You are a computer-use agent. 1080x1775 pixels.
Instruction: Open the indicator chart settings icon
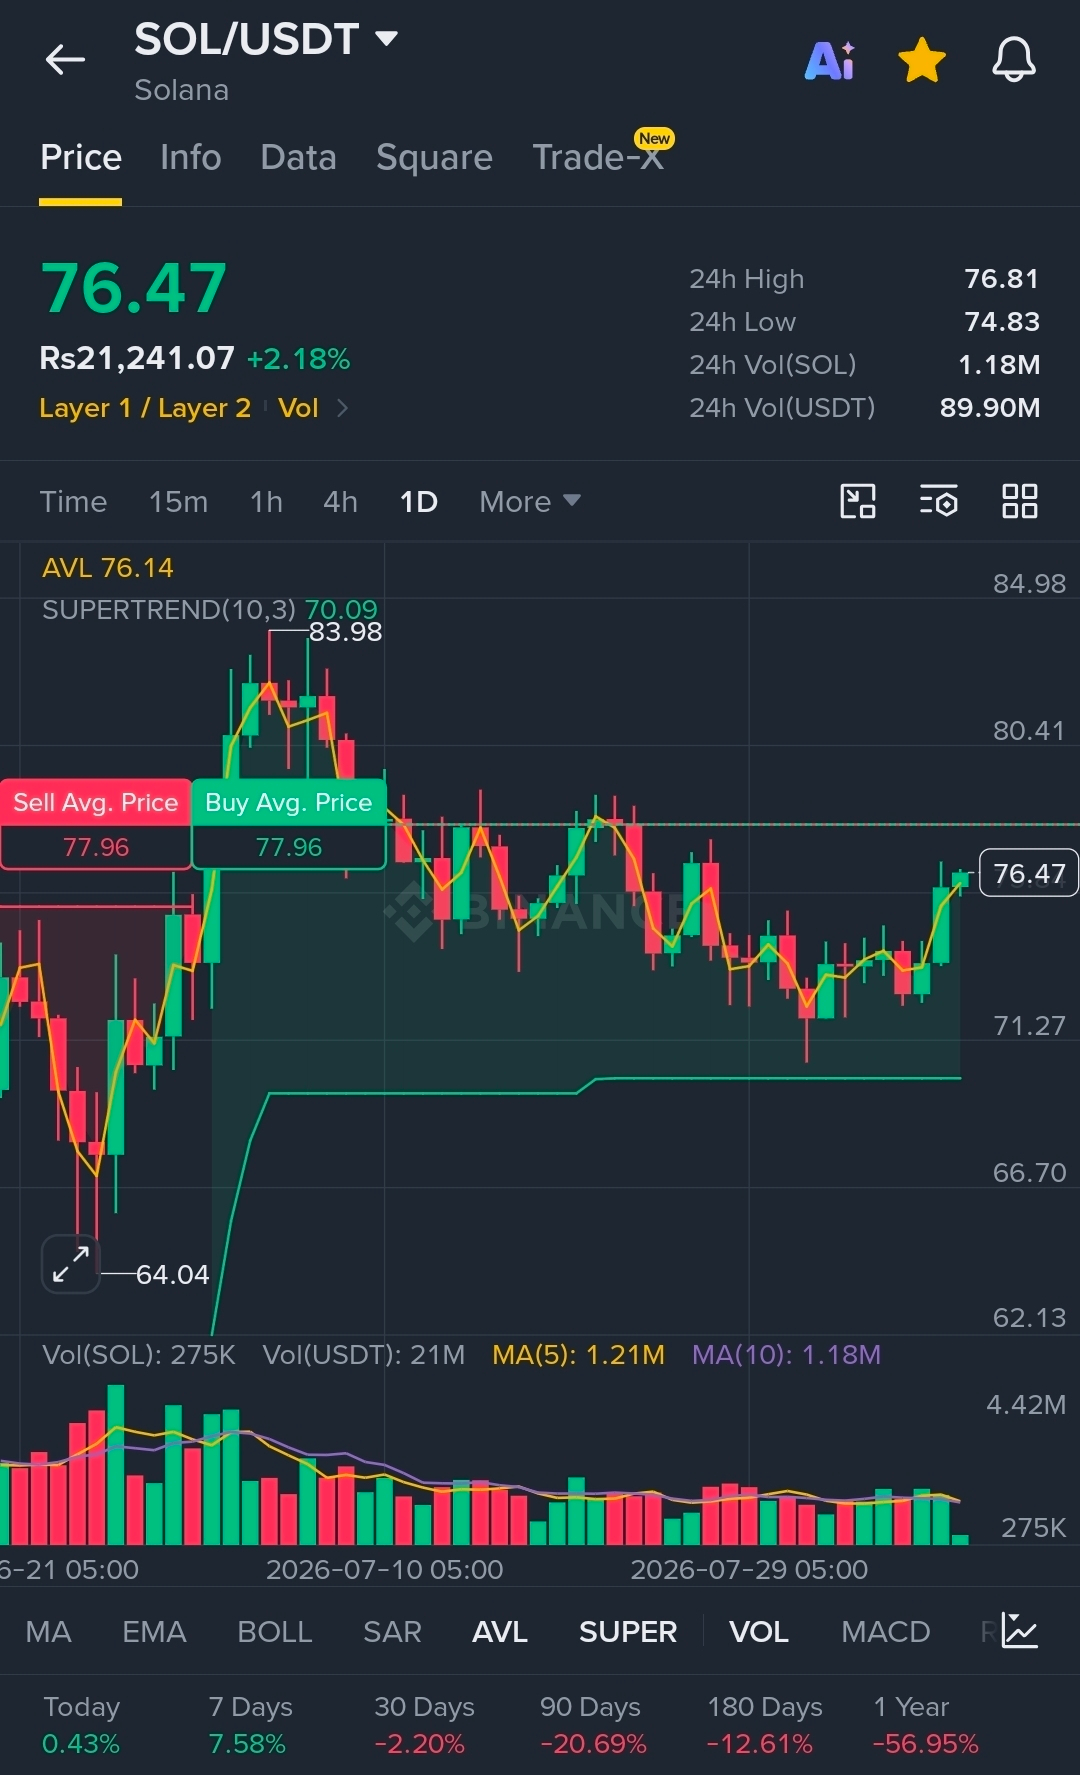click(1020, 1631)
